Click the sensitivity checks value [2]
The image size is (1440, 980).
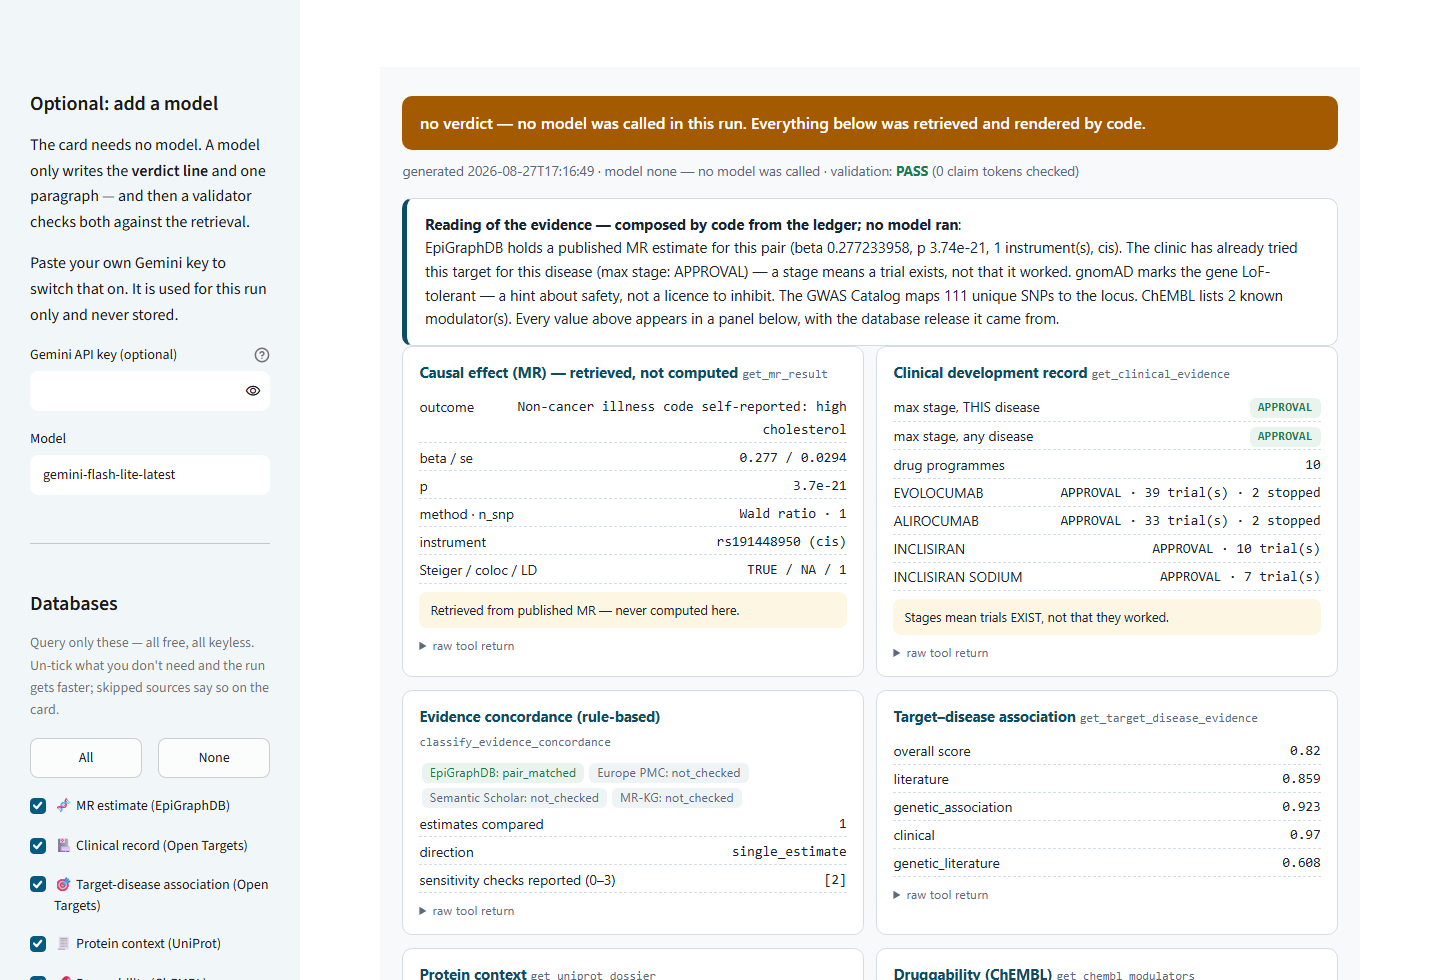click(835, 880)
